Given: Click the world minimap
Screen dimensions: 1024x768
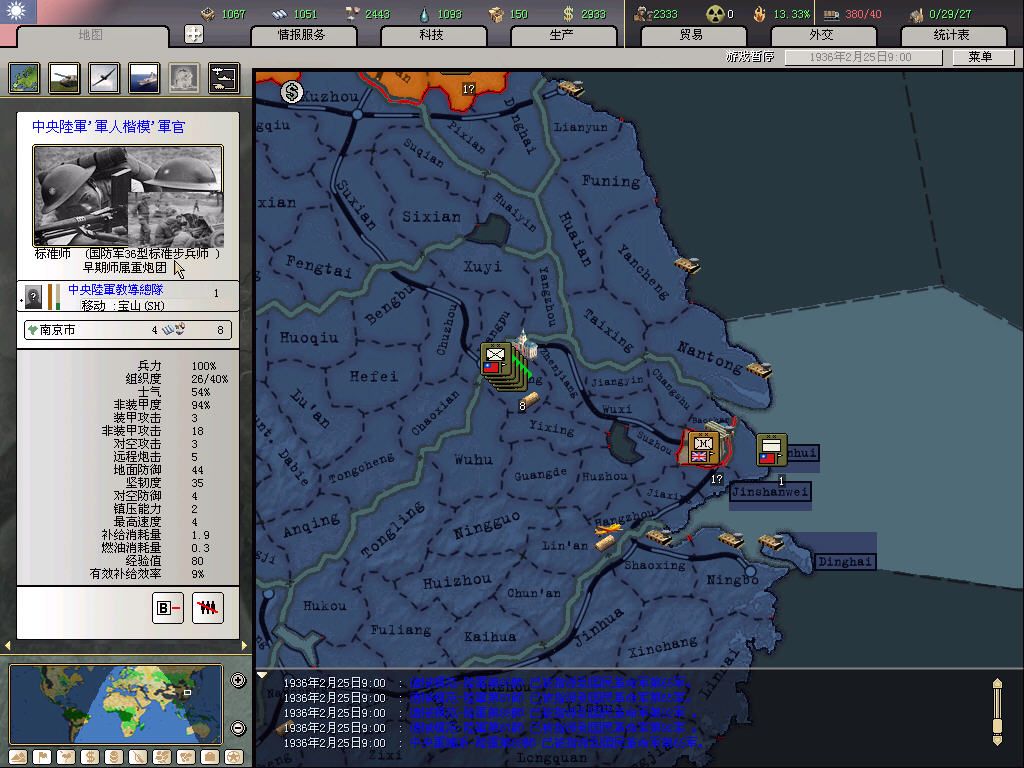Looking at the screenshot, I should (x=116, y=704).
